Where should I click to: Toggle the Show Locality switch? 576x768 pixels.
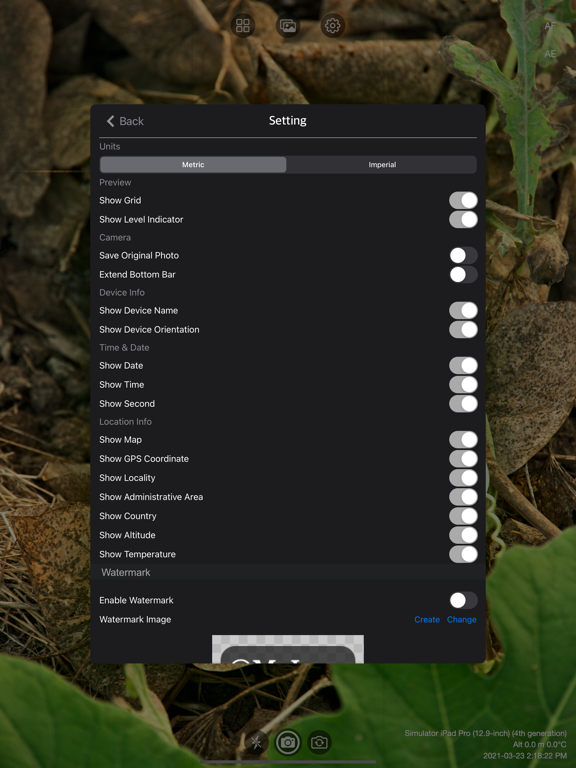[x=463, y=478]
